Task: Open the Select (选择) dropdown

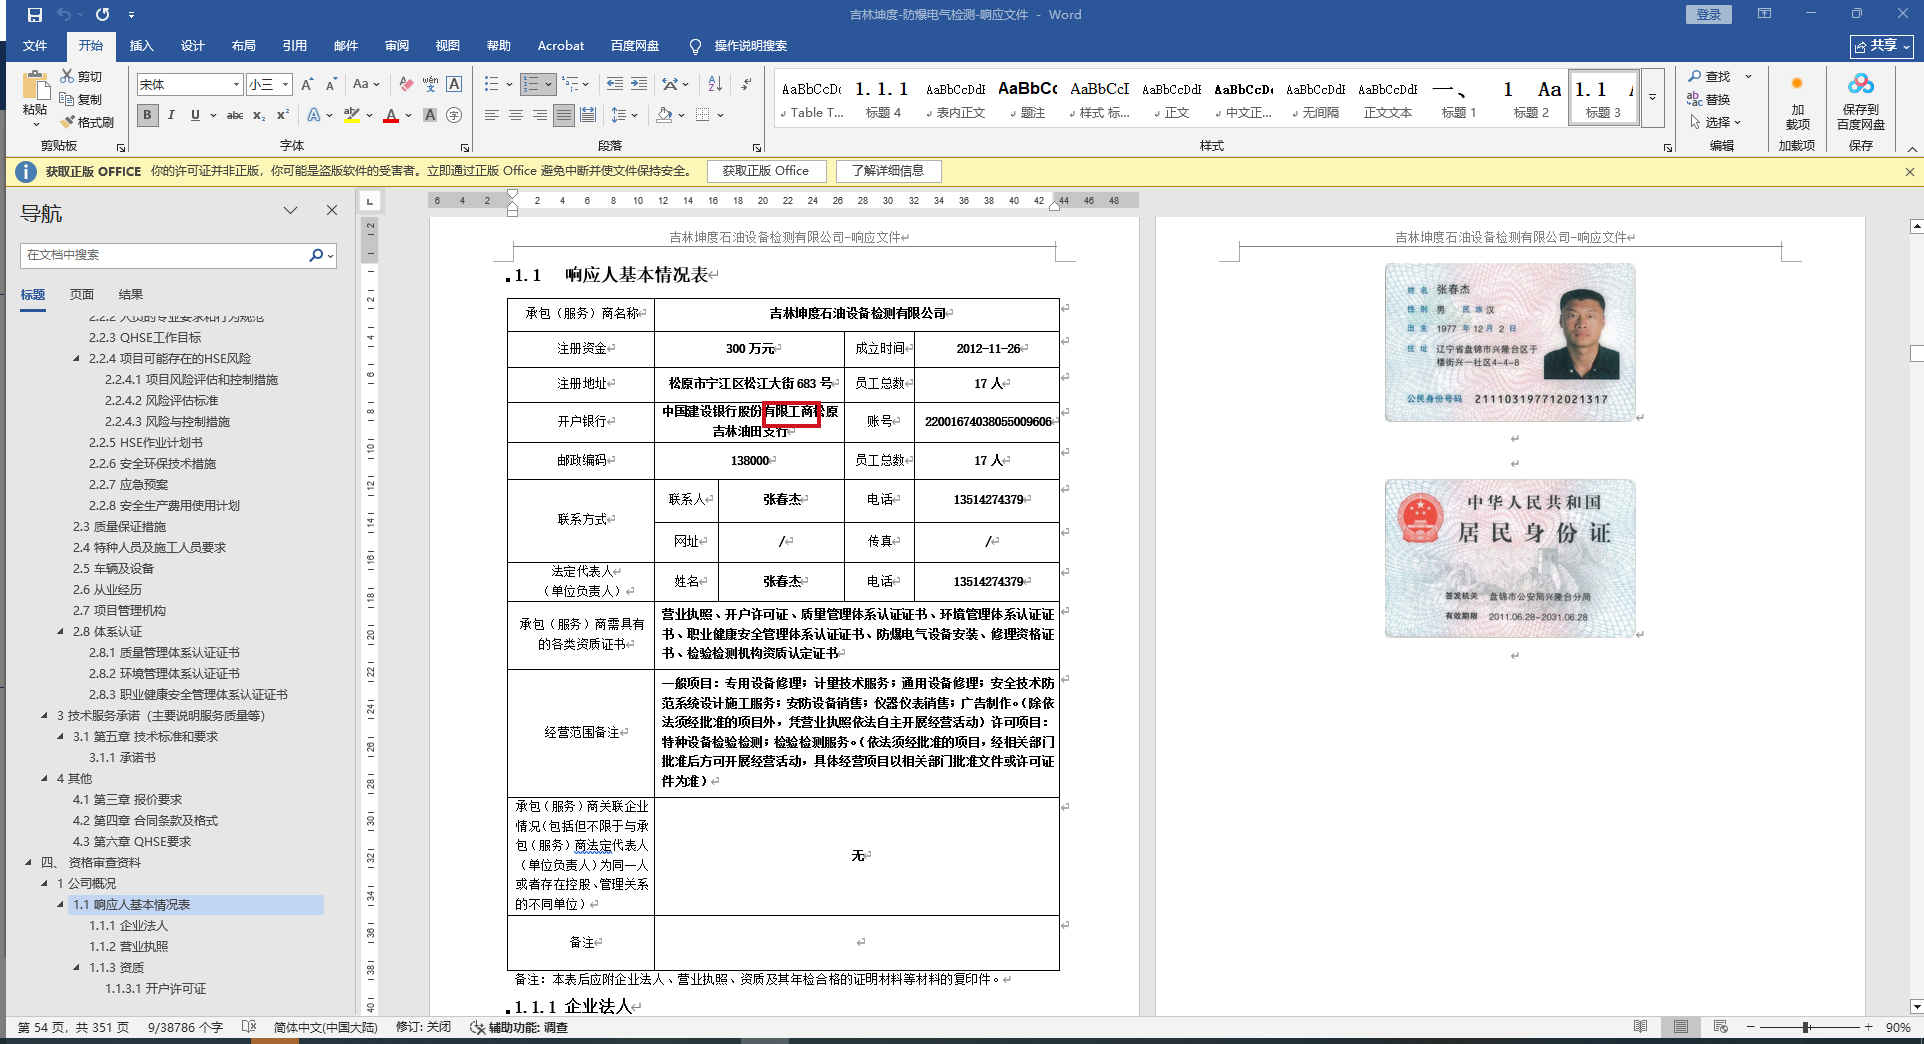Action: (x=1716, y=122)
